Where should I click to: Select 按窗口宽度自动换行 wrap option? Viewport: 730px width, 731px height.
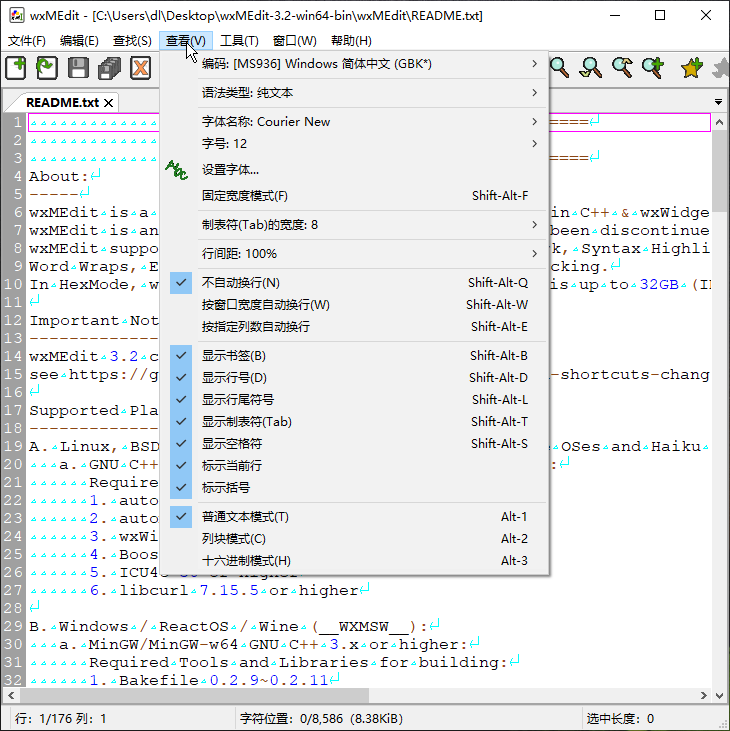point(353,305)
